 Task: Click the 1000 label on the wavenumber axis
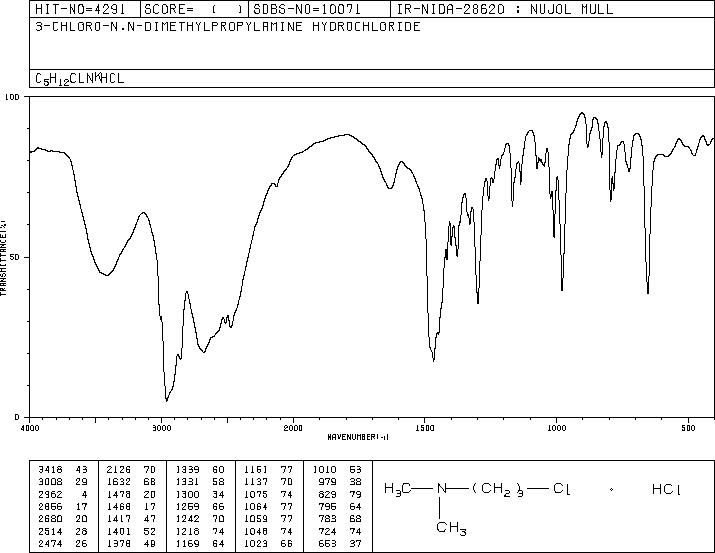(557, 428)
